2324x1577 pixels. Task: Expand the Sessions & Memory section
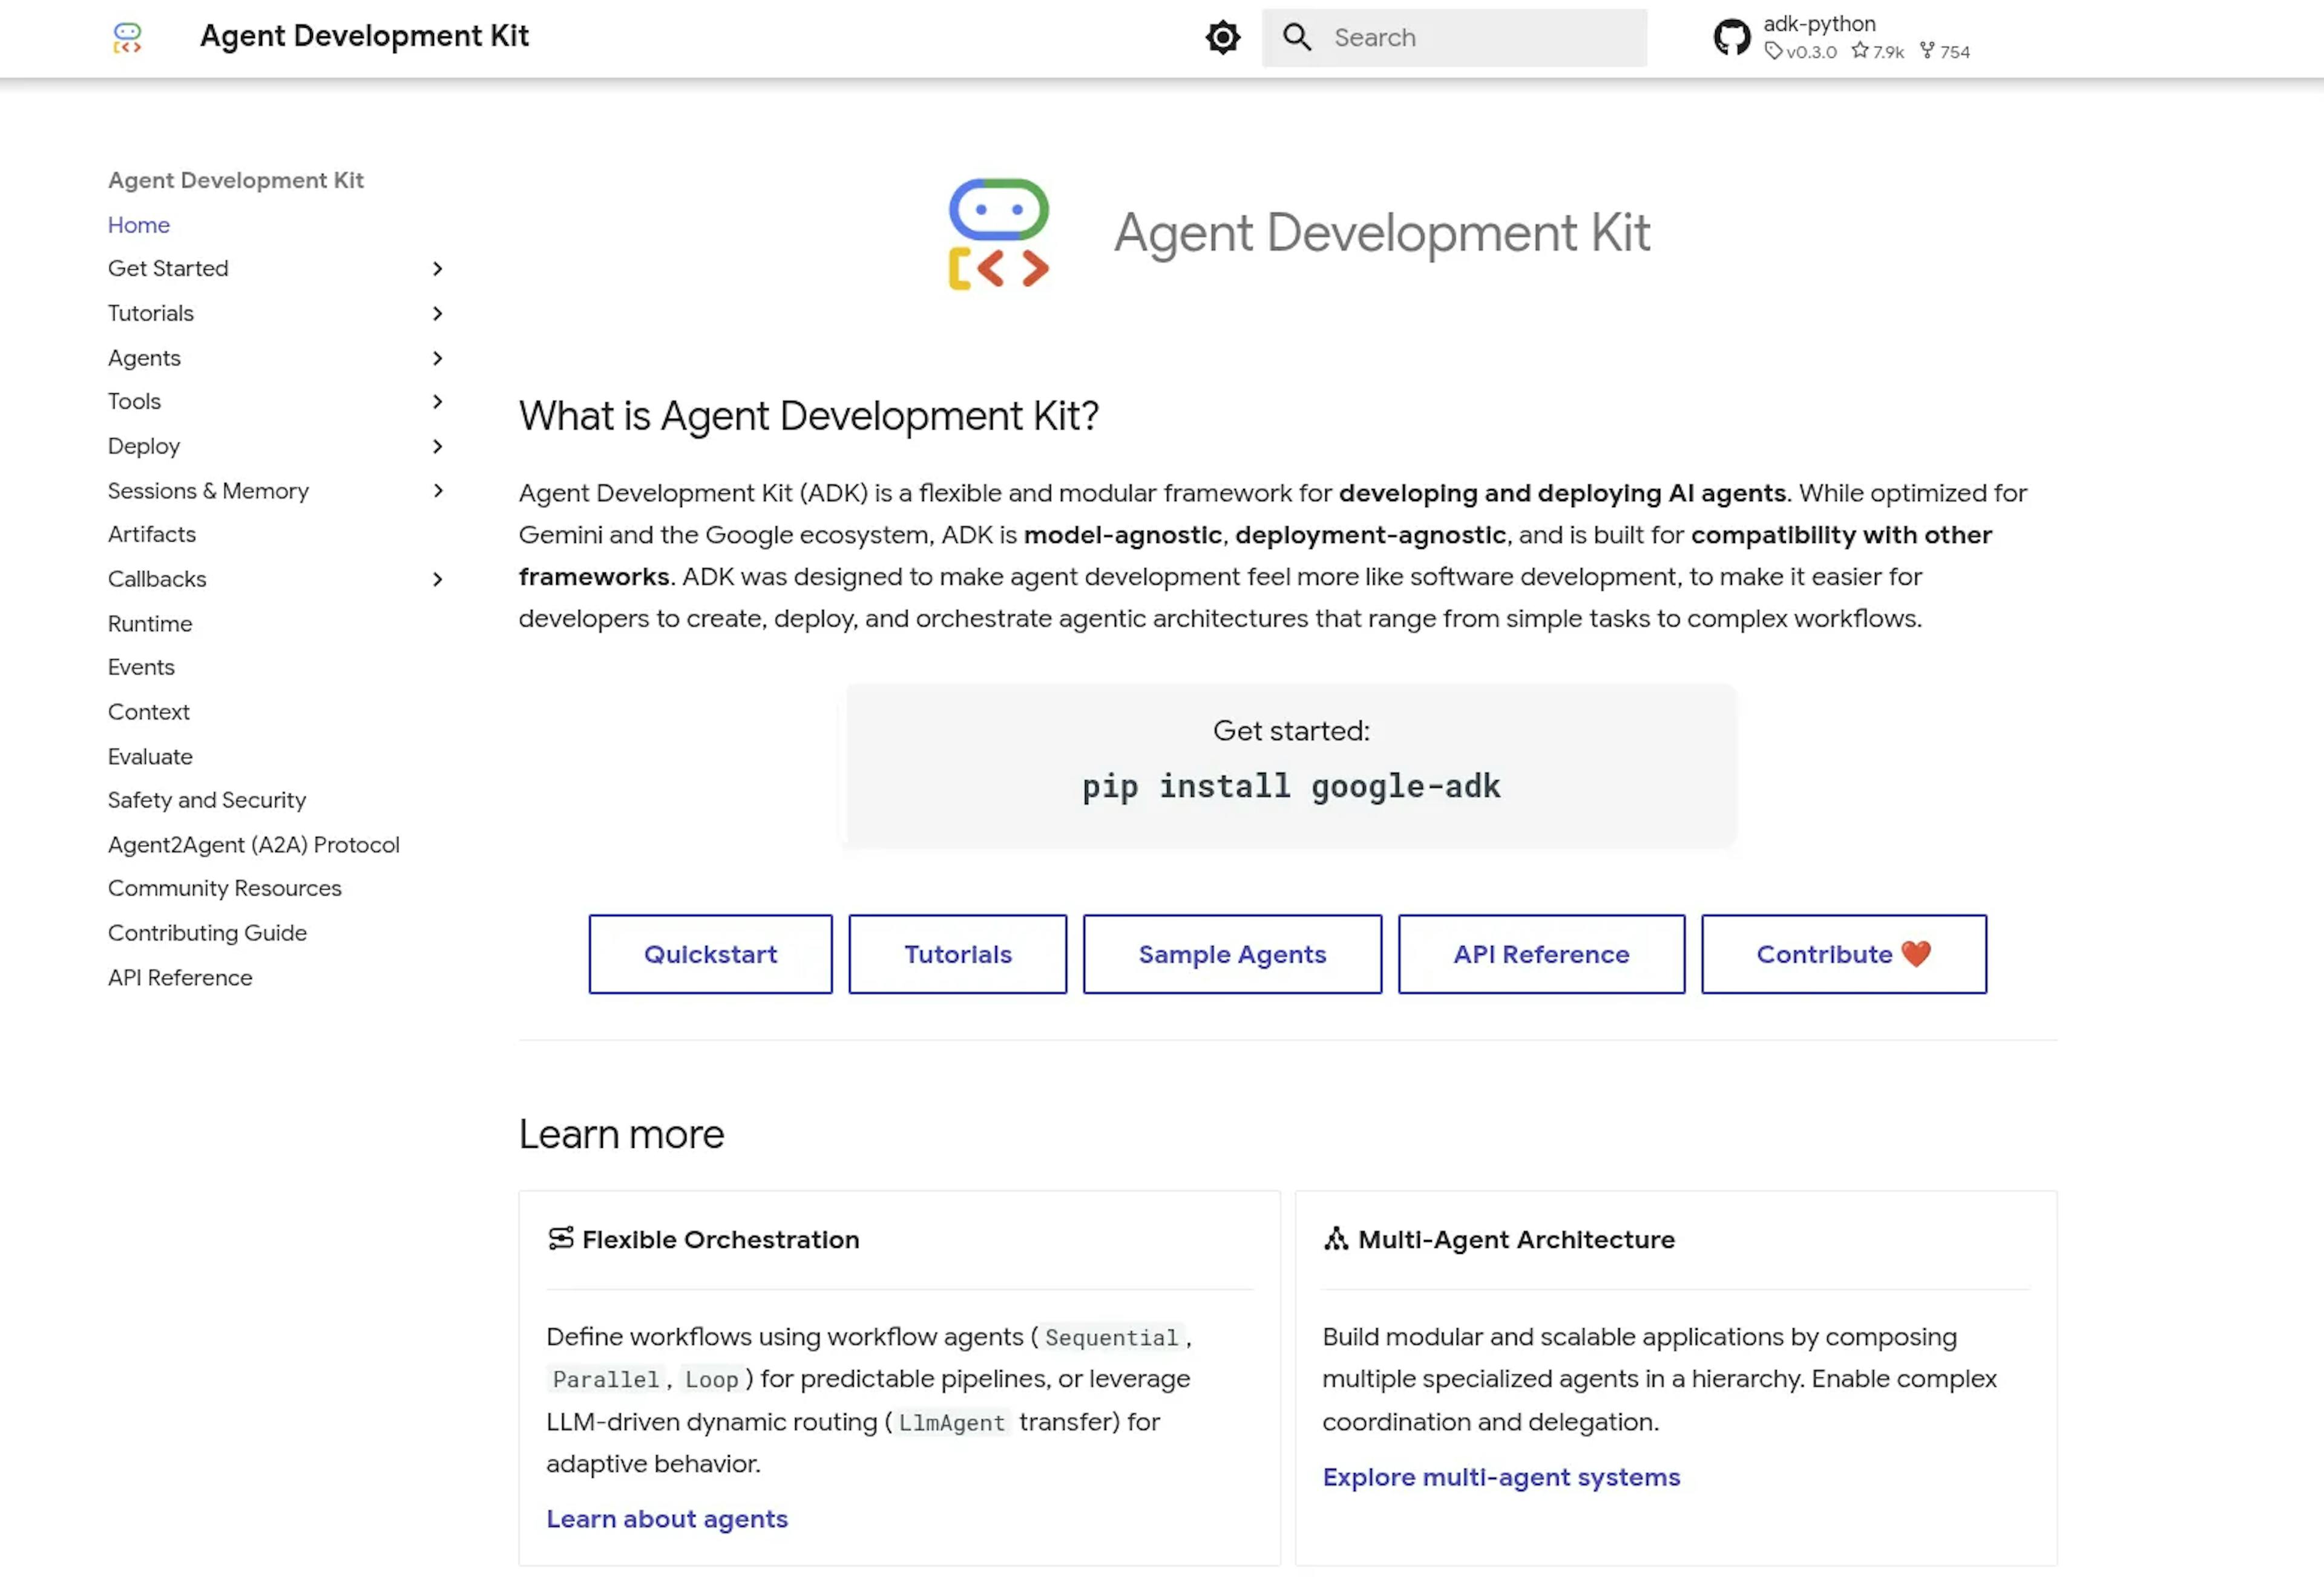pos(437,490)
